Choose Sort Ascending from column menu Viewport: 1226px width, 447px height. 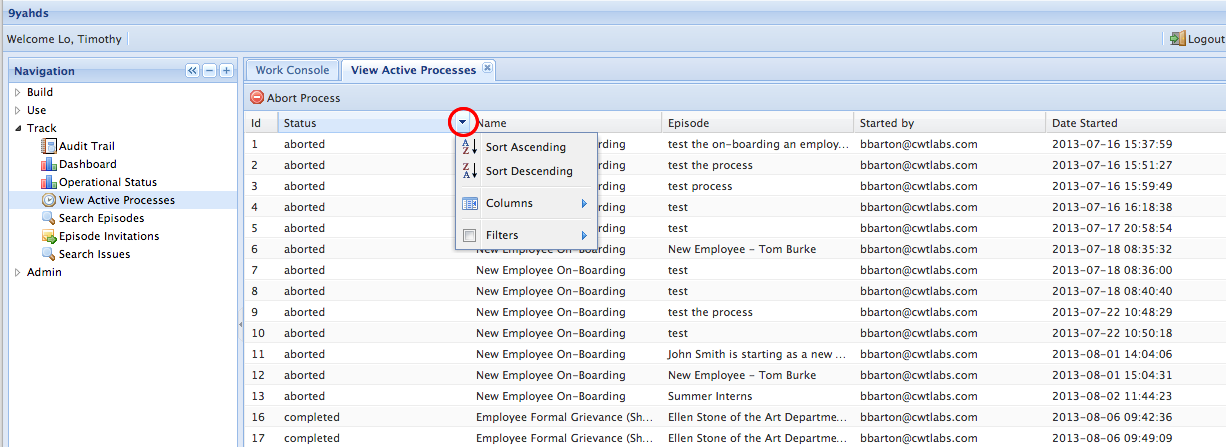pos(526,147)
